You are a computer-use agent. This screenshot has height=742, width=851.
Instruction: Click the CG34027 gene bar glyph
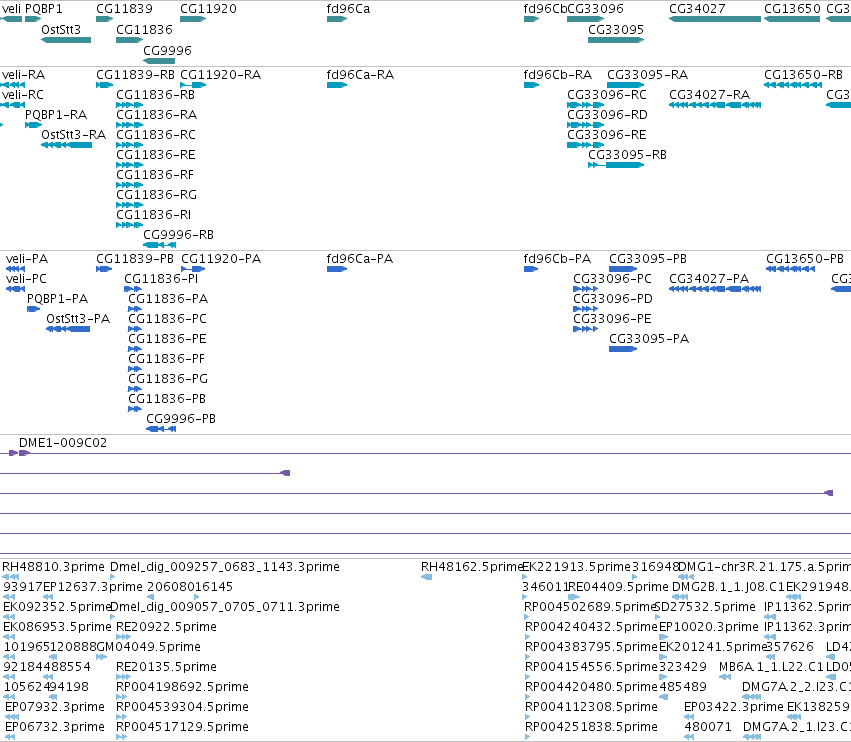pos(715,19)
